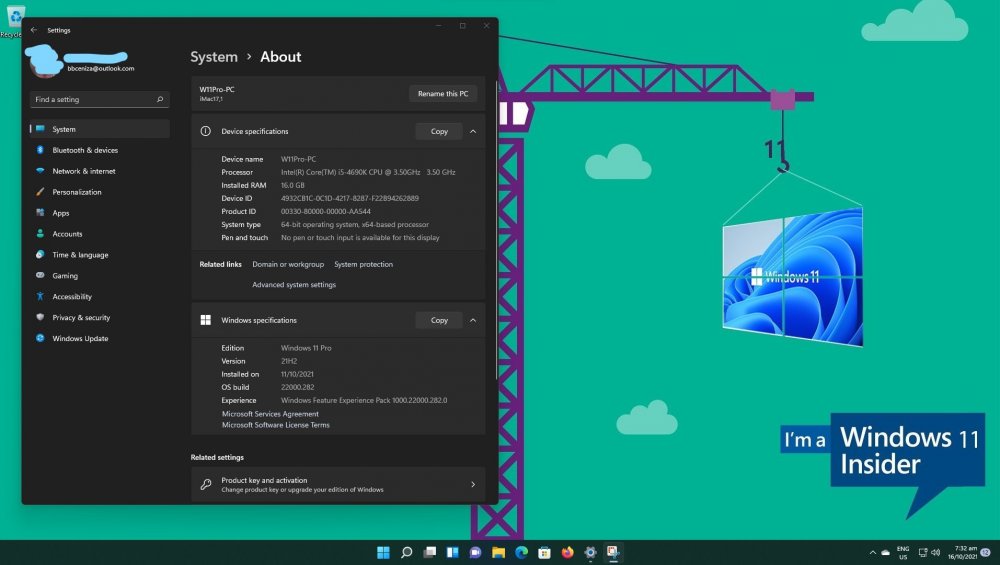1000x565 pixels.
Task: Click the System breadcrumb in the header
Action: tap(214, 57)
